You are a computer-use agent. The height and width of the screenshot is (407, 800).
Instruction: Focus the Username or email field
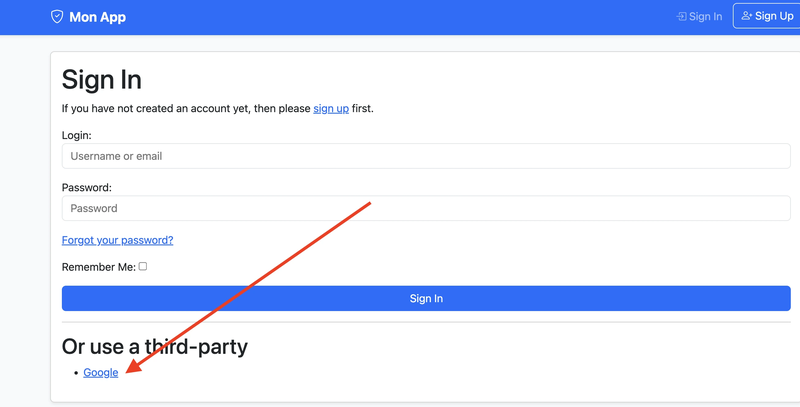426,156
